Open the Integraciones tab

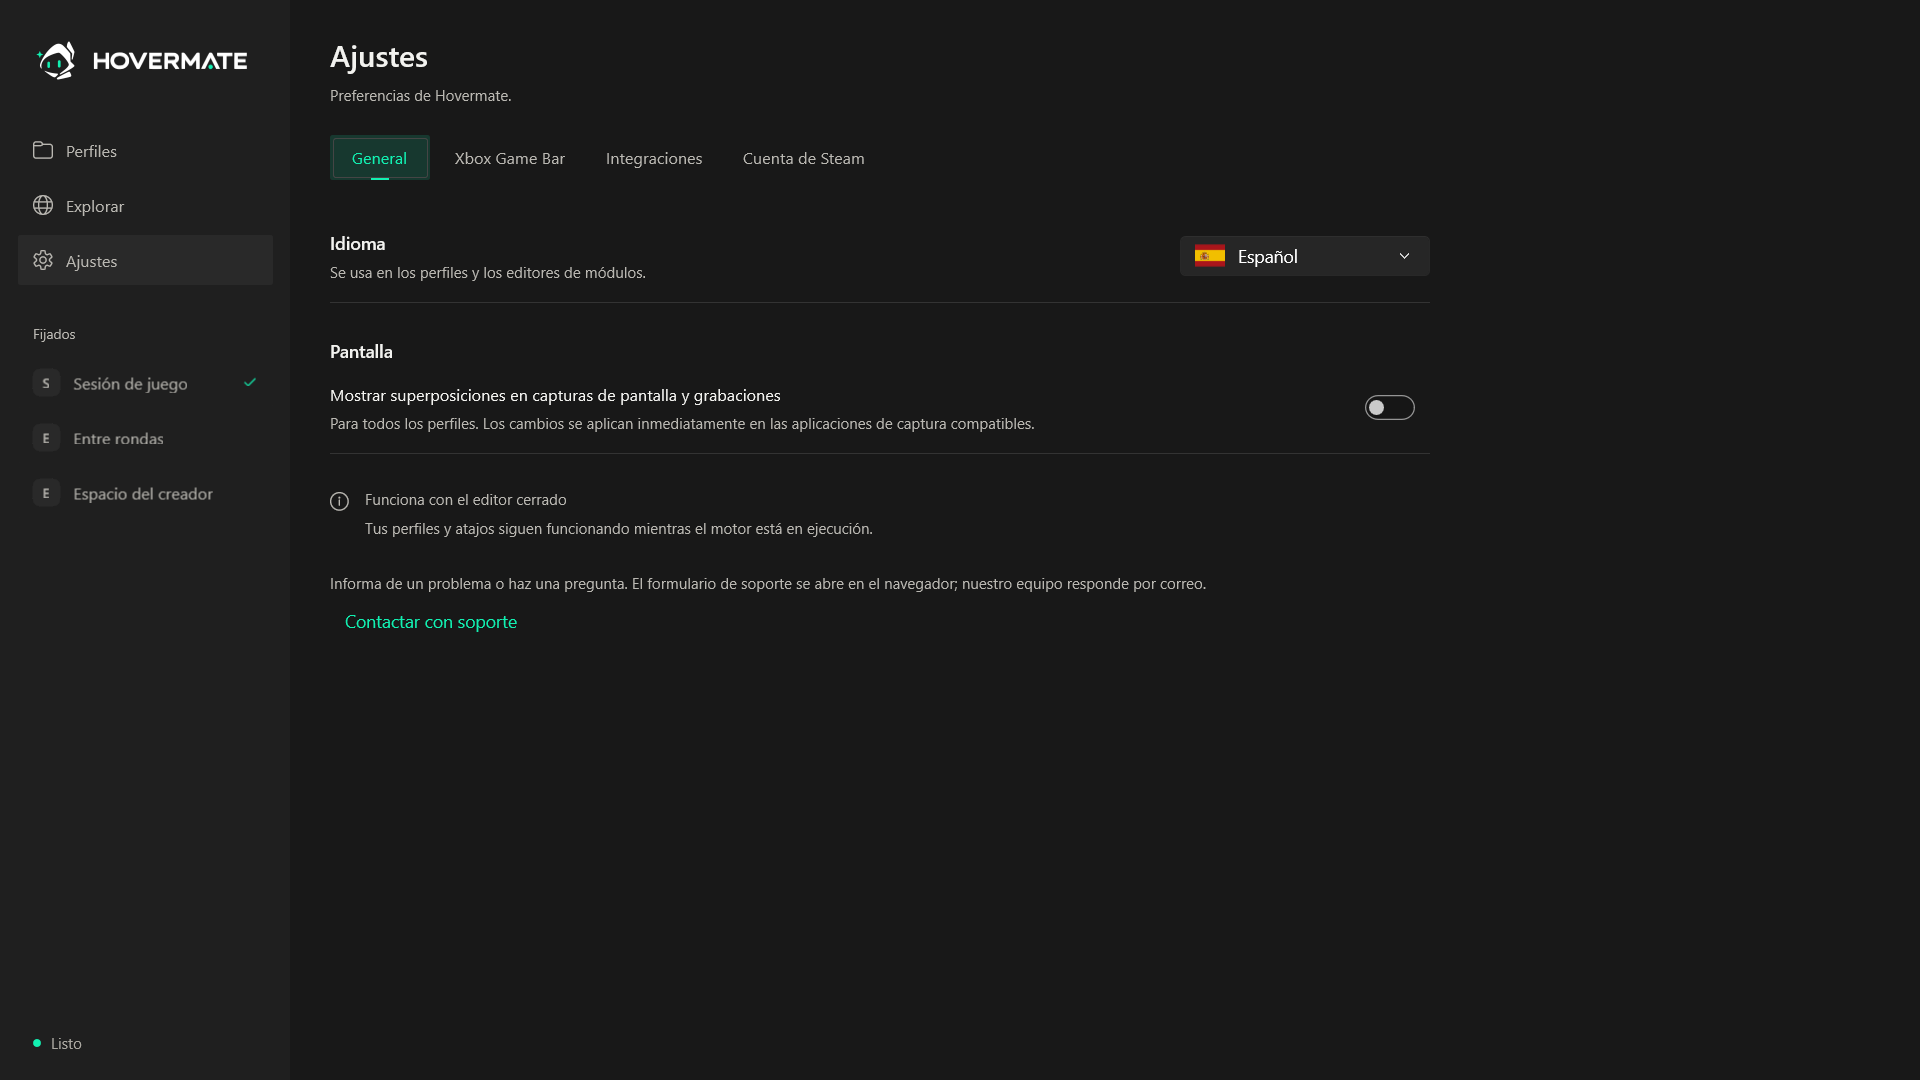pyautogui.click(x=654, y=158)
